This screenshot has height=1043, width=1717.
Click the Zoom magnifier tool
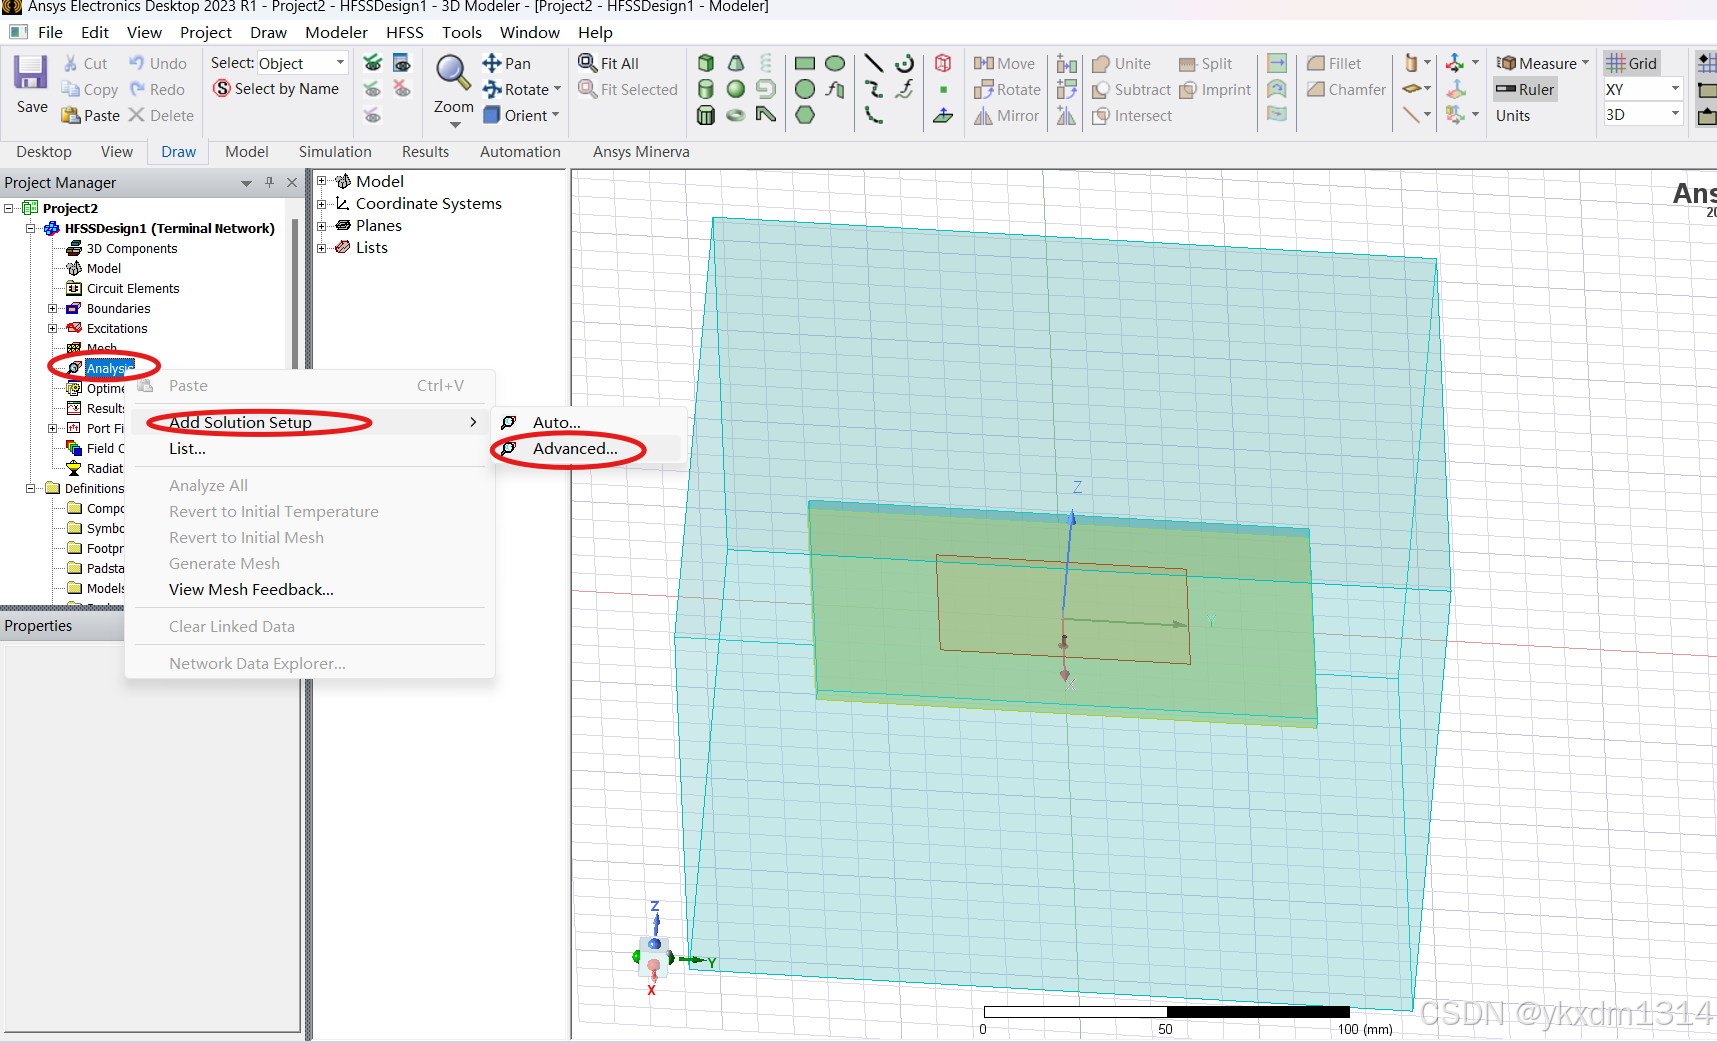(453, 72)
